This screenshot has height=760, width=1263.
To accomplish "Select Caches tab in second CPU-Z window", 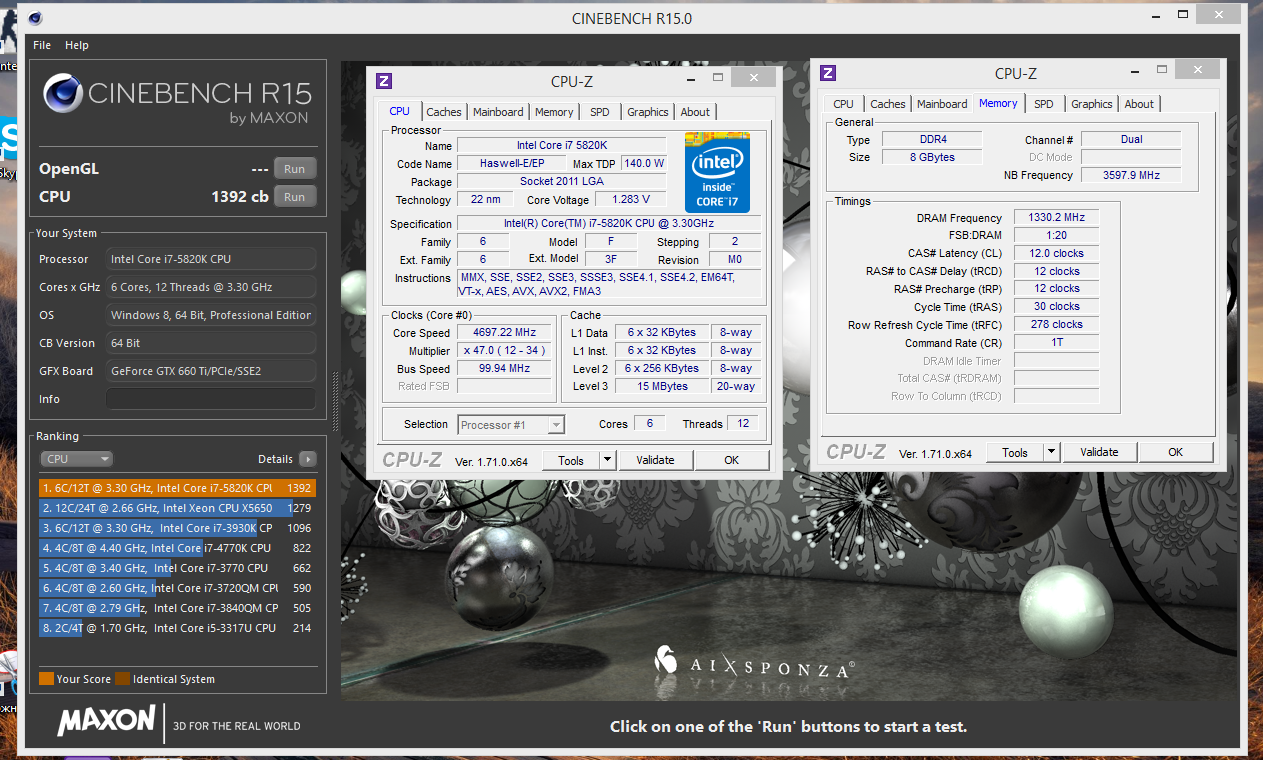I will click(x=888, y=104).
